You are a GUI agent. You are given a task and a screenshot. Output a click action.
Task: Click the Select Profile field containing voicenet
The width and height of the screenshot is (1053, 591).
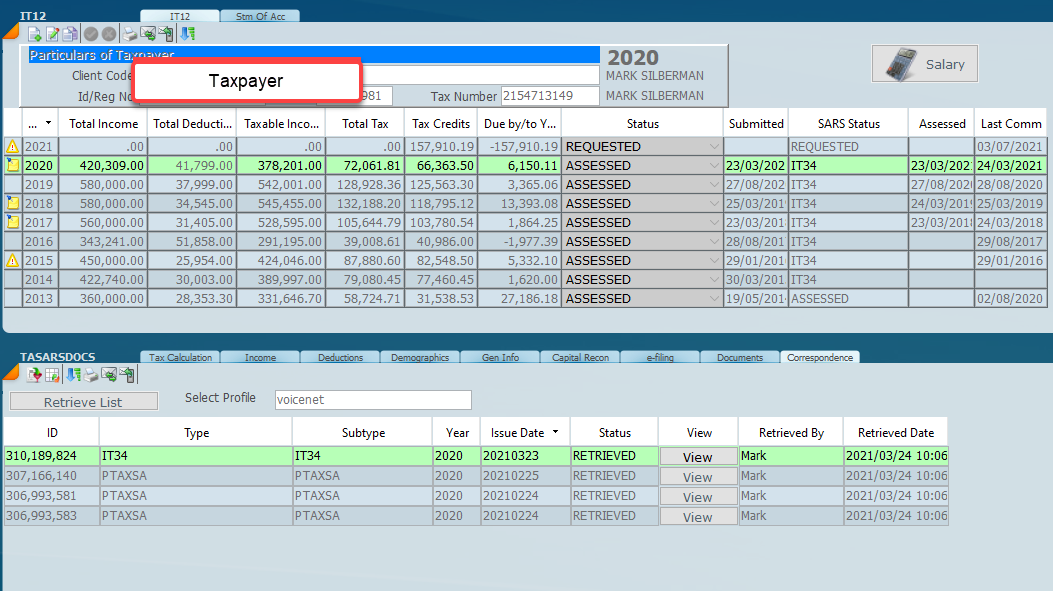[372, 400]
